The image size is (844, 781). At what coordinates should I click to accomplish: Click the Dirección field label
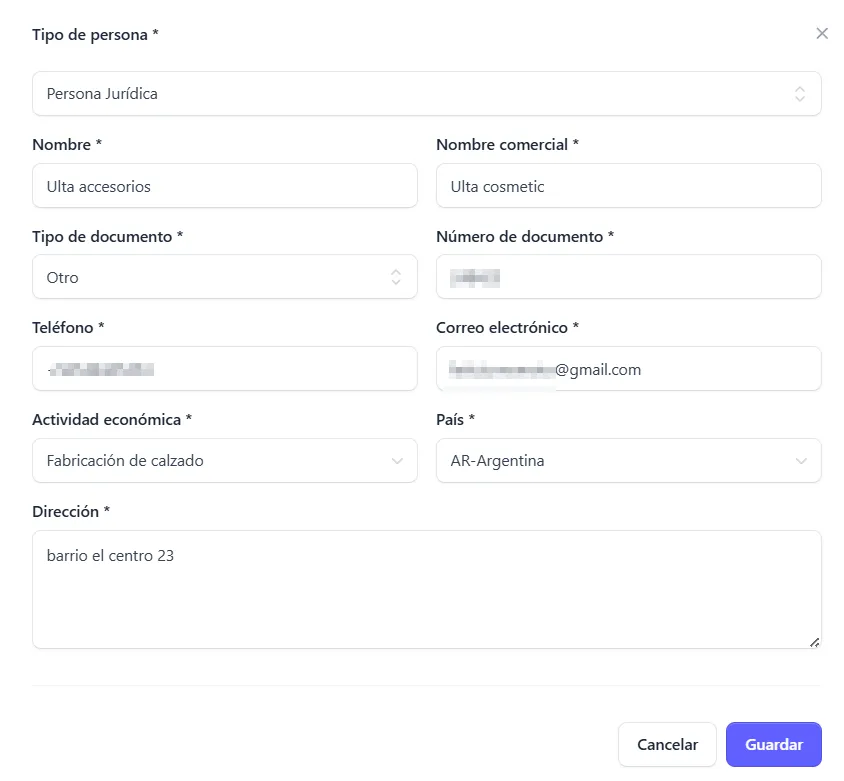click(x=71, y=512)
